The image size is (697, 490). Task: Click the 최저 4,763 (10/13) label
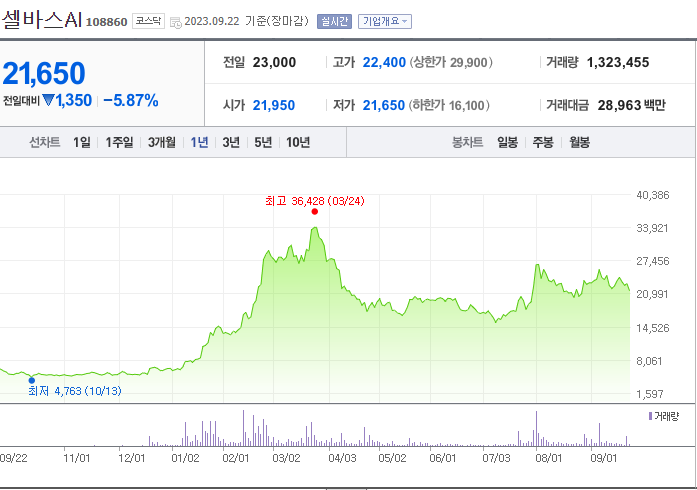[x=75, y=391]
